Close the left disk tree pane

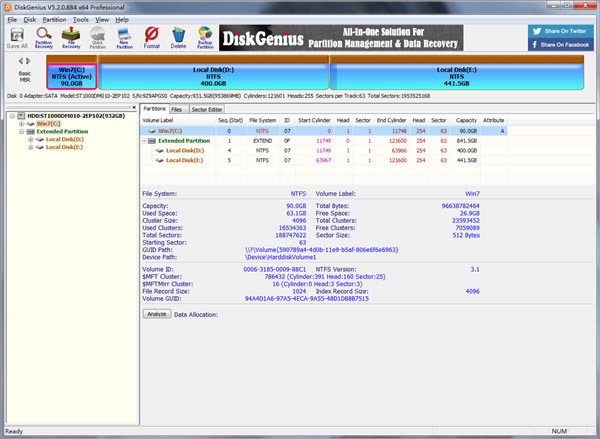(x=133, y=107)
